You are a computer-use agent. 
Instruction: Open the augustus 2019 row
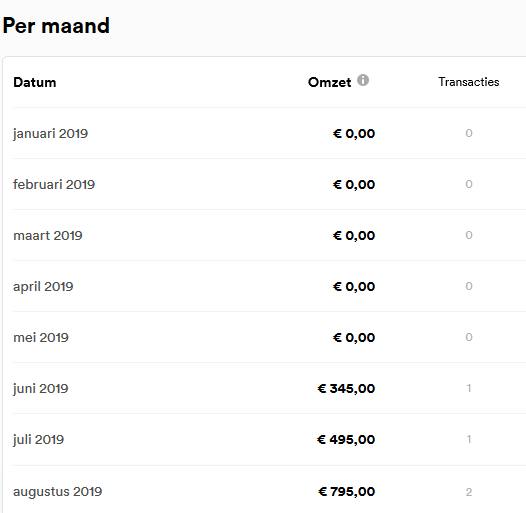point(269,492)
